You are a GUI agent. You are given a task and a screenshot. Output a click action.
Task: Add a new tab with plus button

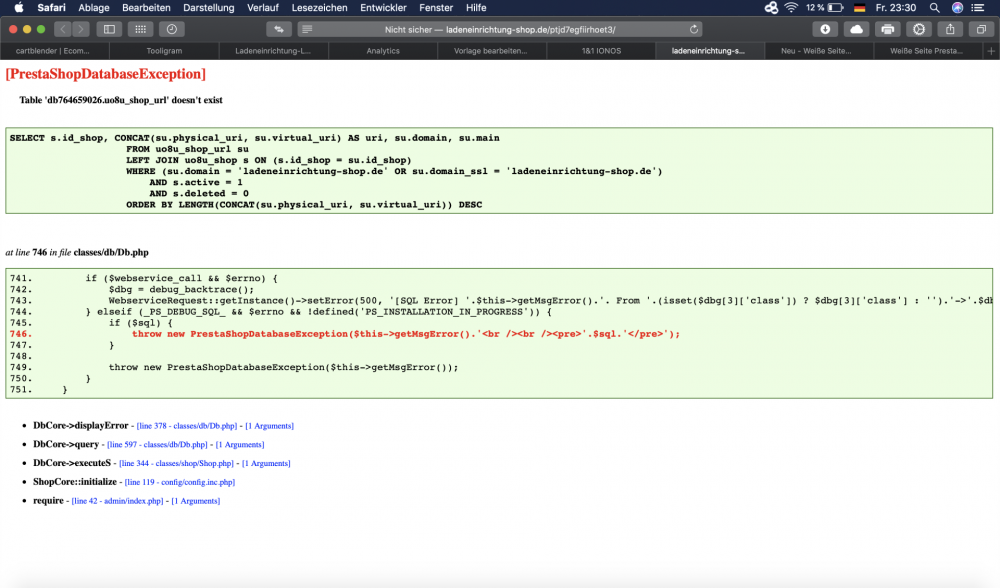click(x=991, y=50)
